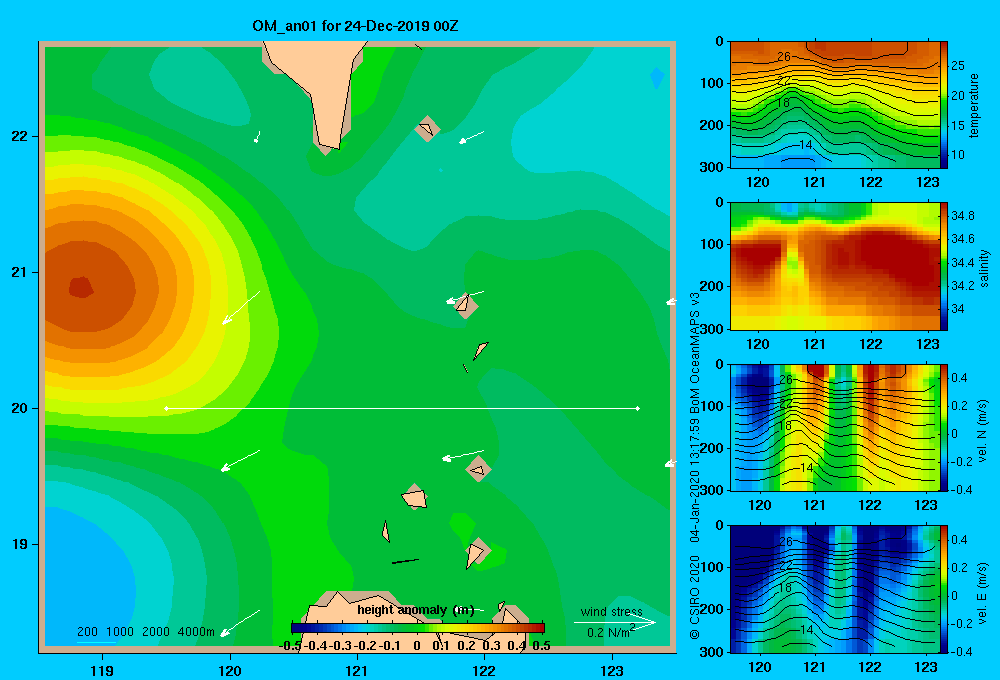
Task: Click the '34.8' tick on salinity colorbar
Action: click(962, 216)
